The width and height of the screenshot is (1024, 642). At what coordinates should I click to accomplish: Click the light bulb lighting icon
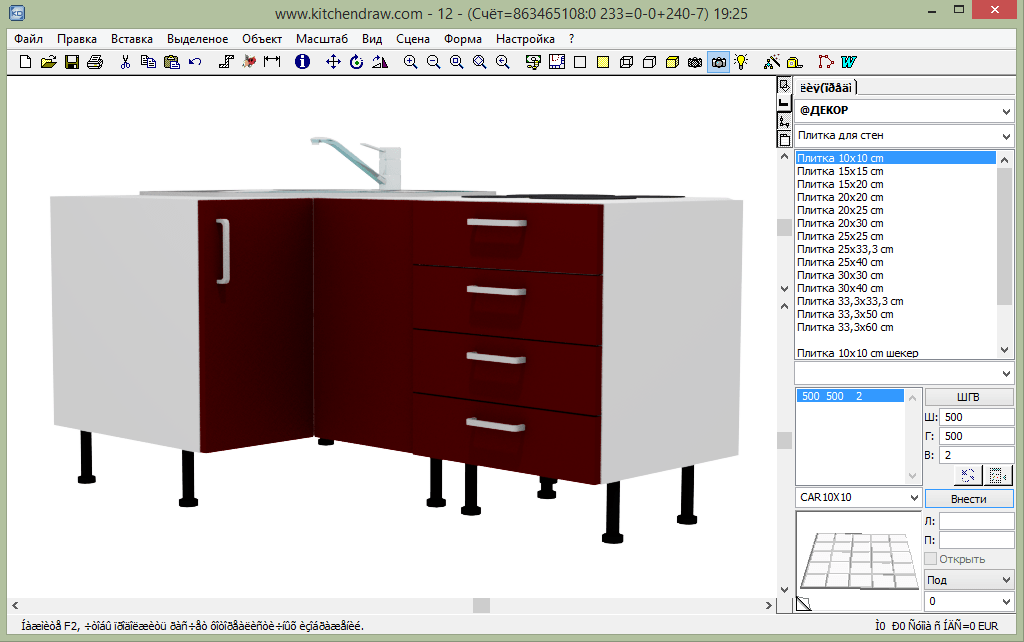pyautogui.click(x=741, y=62)
